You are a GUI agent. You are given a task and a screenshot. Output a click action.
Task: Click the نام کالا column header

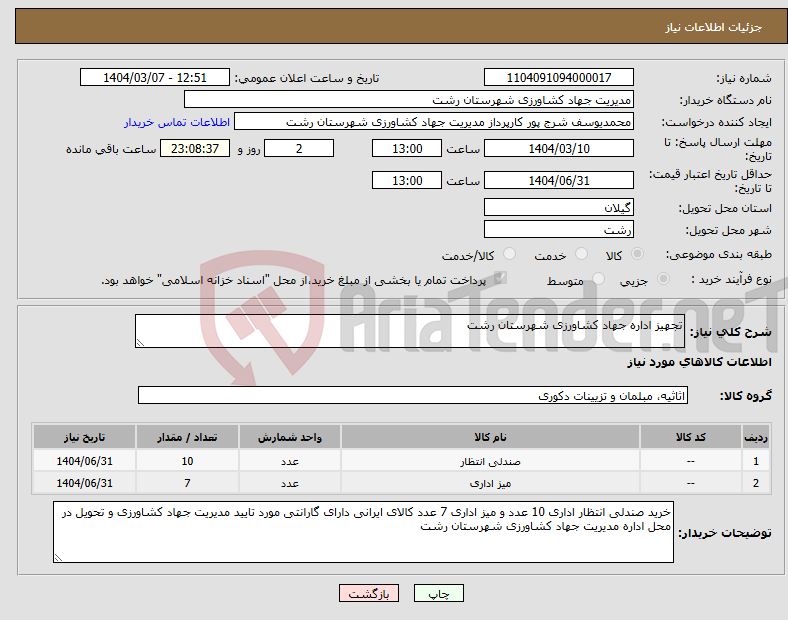coord(490,437)
